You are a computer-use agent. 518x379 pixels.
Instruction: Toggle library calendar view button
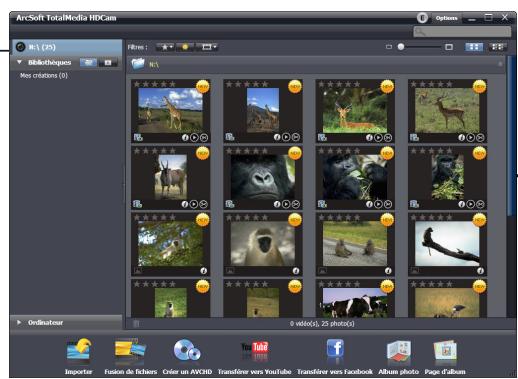(108, 62)
